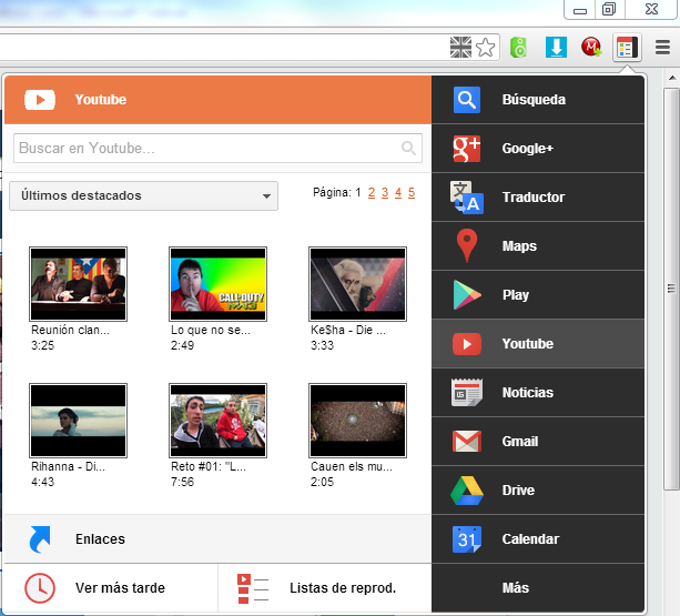Click the Cauen els mu... title text
Image resolution: width=680 pixels, height=616 pixels.
click(x=351, y=467)
